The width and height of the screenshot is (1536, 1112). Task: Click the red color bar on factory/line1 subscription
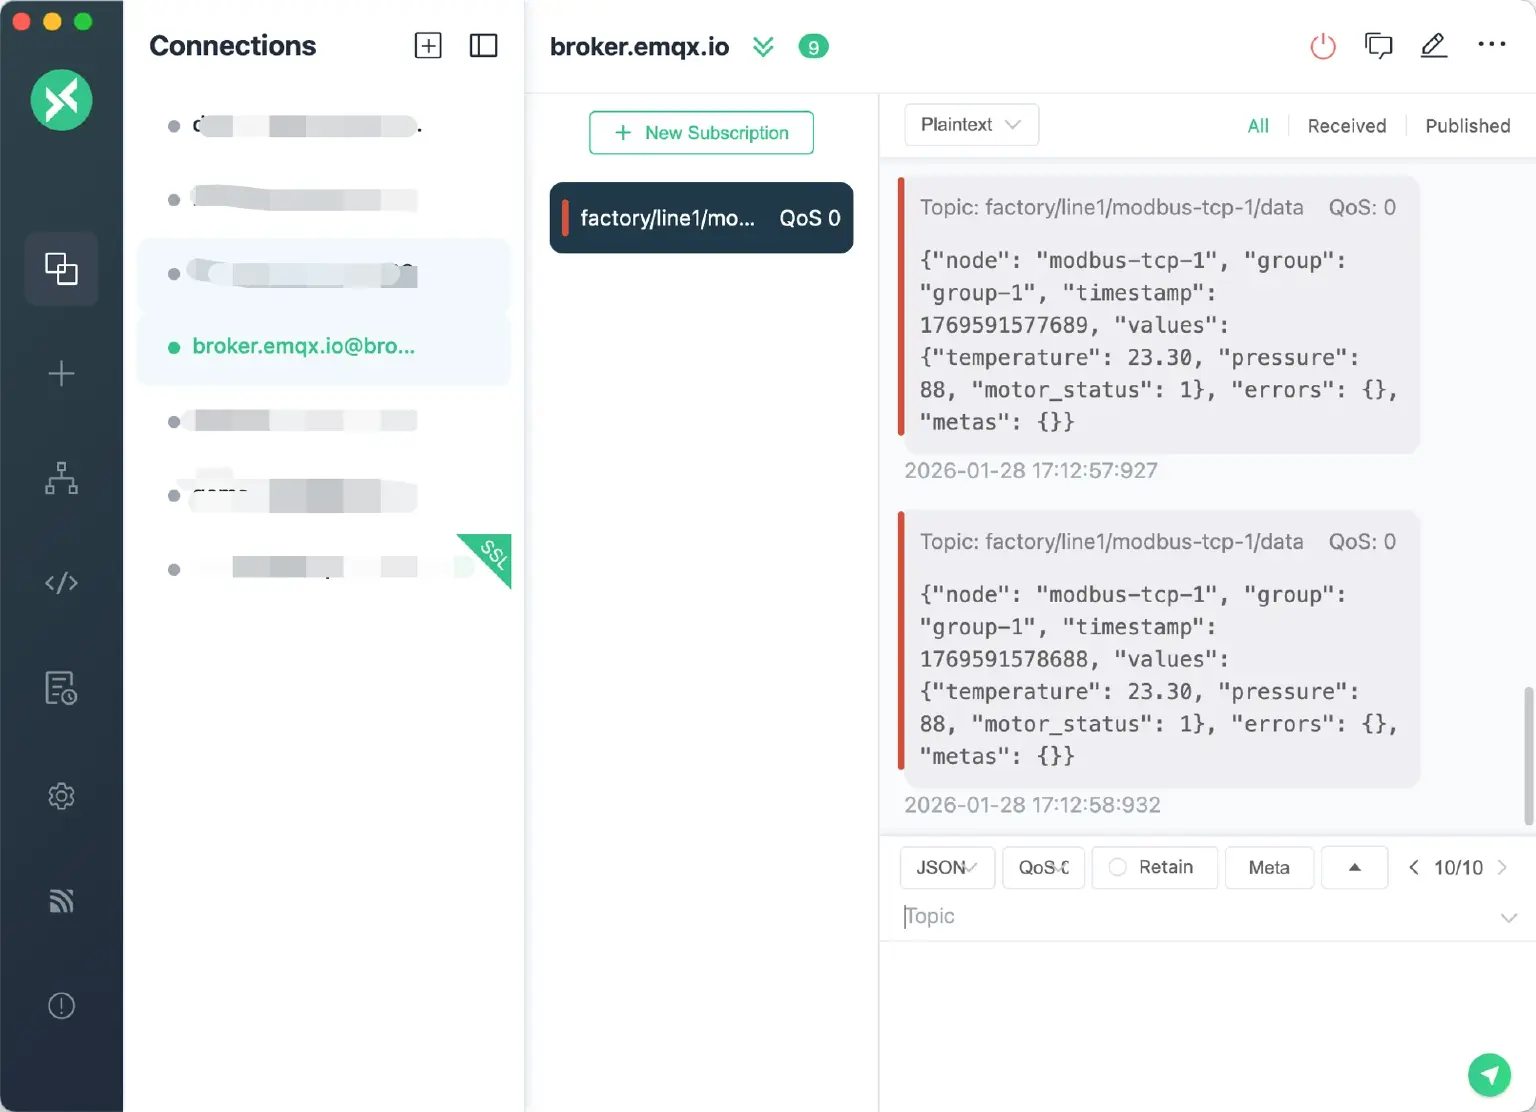click(x=565, y=218)
